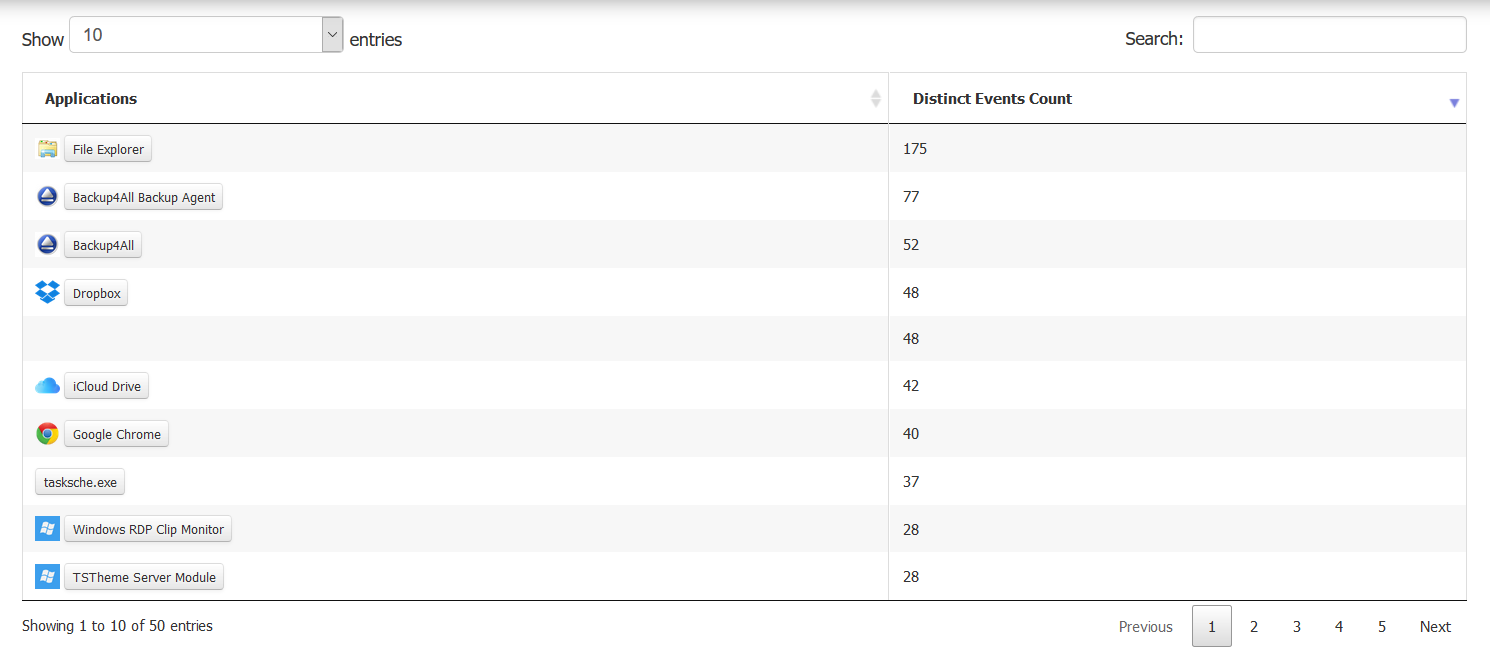1490x657 pixels.
Task: Select the tasksche.exe application button
Action: tap(80, 482)
